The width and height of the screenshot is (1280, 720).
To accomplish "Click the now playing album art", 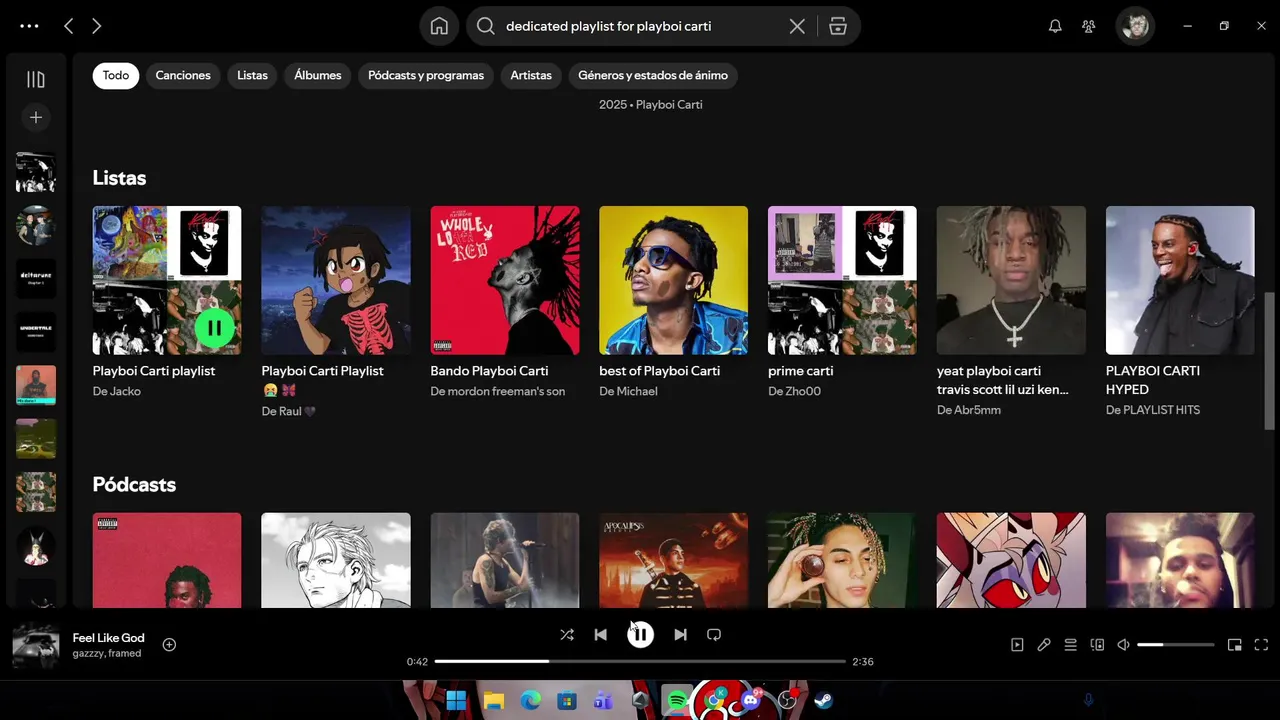I will pyautogui.click(x=36, y=646).
